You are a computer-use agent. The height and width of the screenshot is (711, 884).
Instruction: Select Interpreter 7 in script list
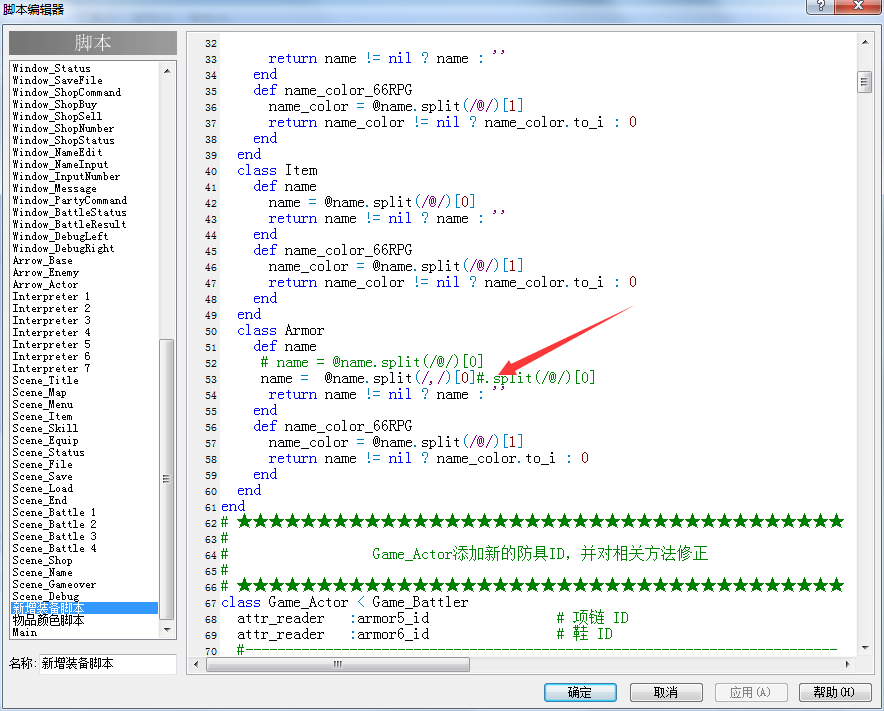(51, 368)
